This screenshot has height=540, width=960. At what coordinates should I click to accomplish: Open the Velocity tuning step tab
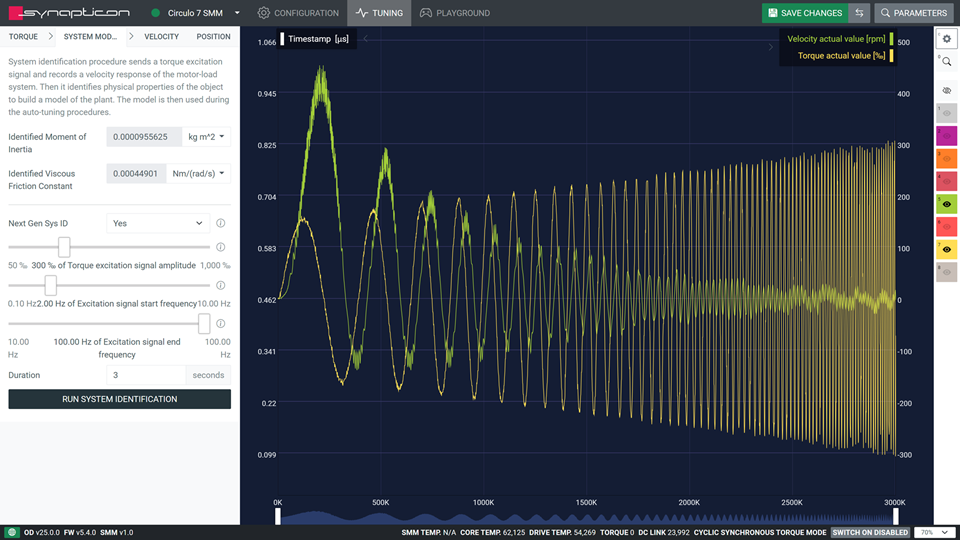(161, 37)
